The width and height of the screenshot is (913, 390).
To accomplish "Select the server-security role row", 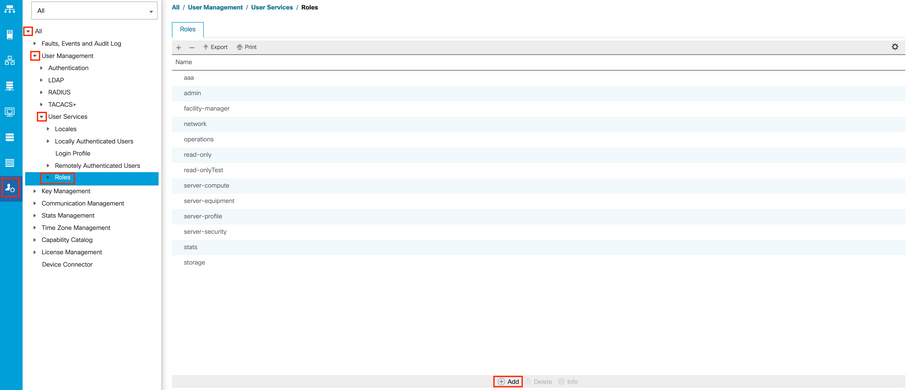I will click(539, 232).
